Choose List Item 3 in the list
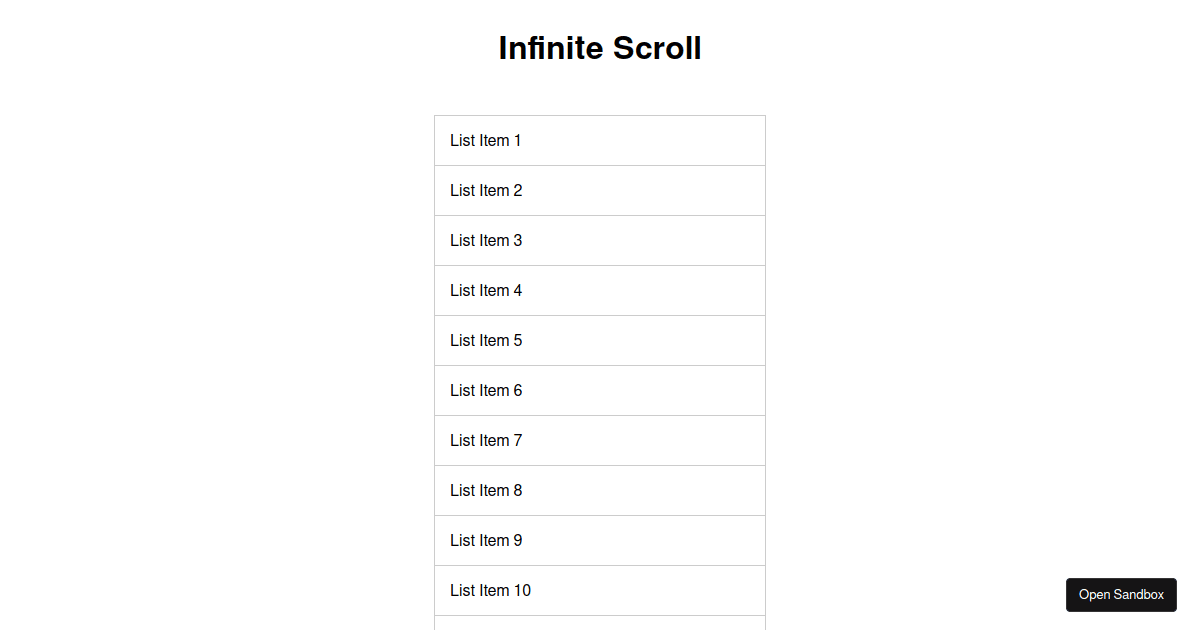The height and width of the screenshot is (630, 1200). tap(599, 241)
